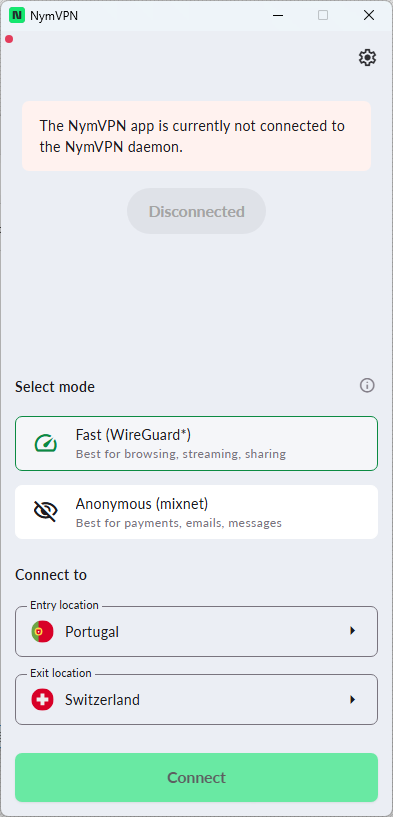Expand the Exit location arrow

(x=353, y=699)
